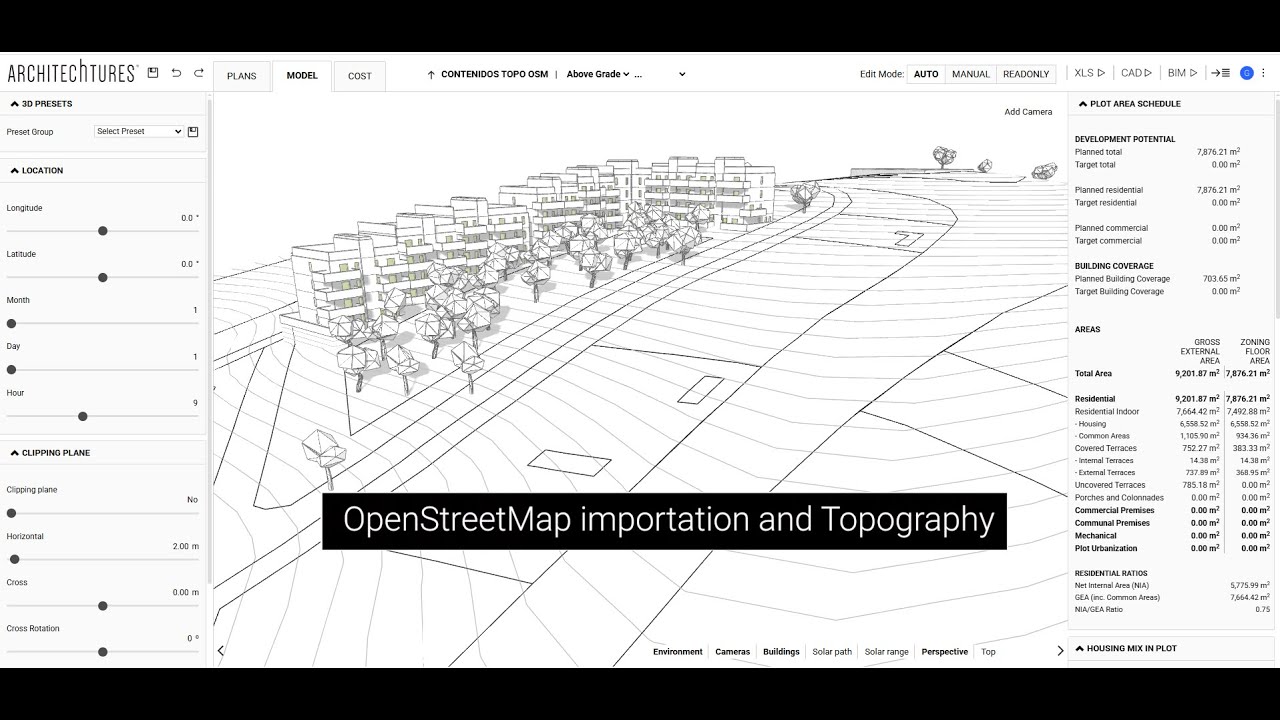Open the Environment options
This screenshot has width=1280, height=720.
click(x=678, y=652)
